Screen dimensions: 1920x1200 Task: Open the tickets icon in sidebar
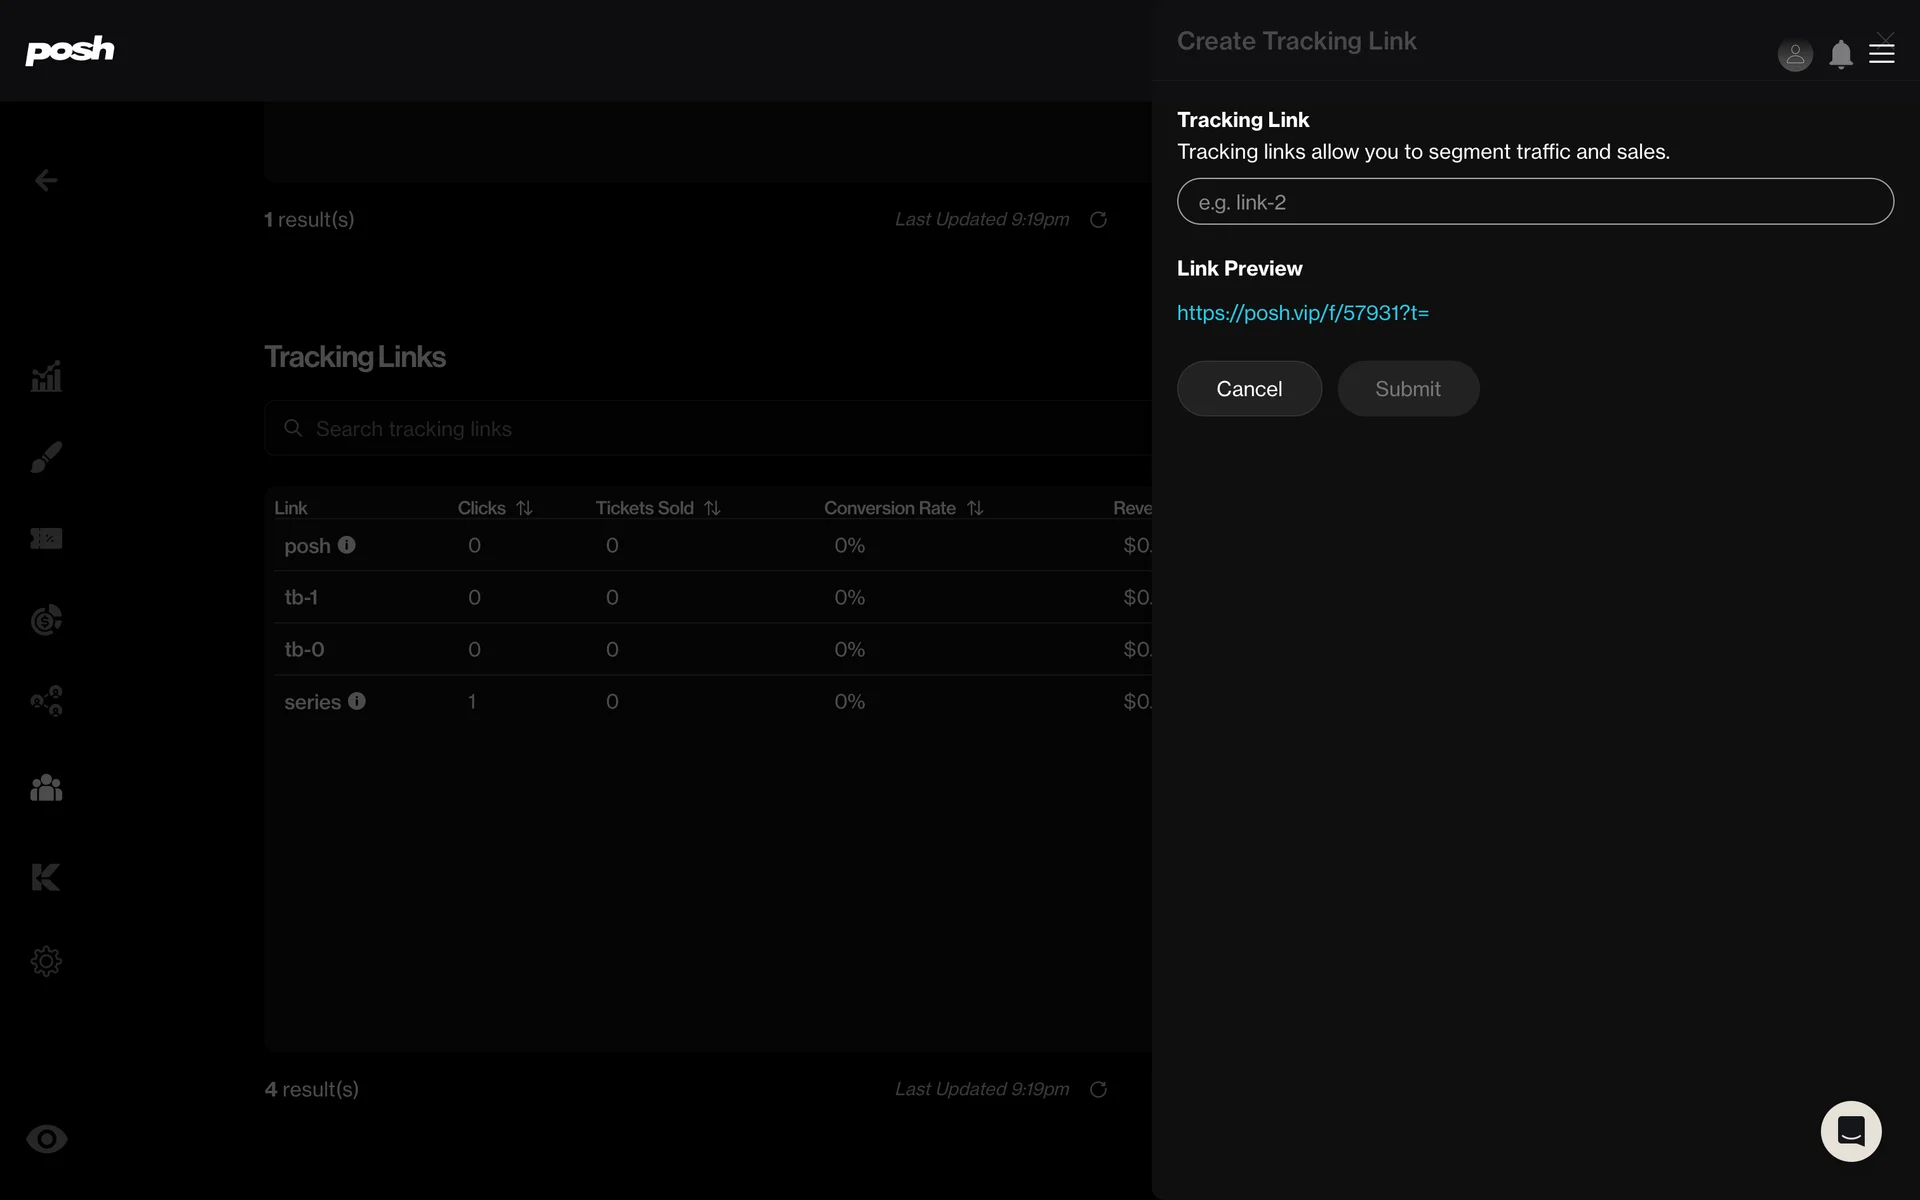[x=46, y=539]
